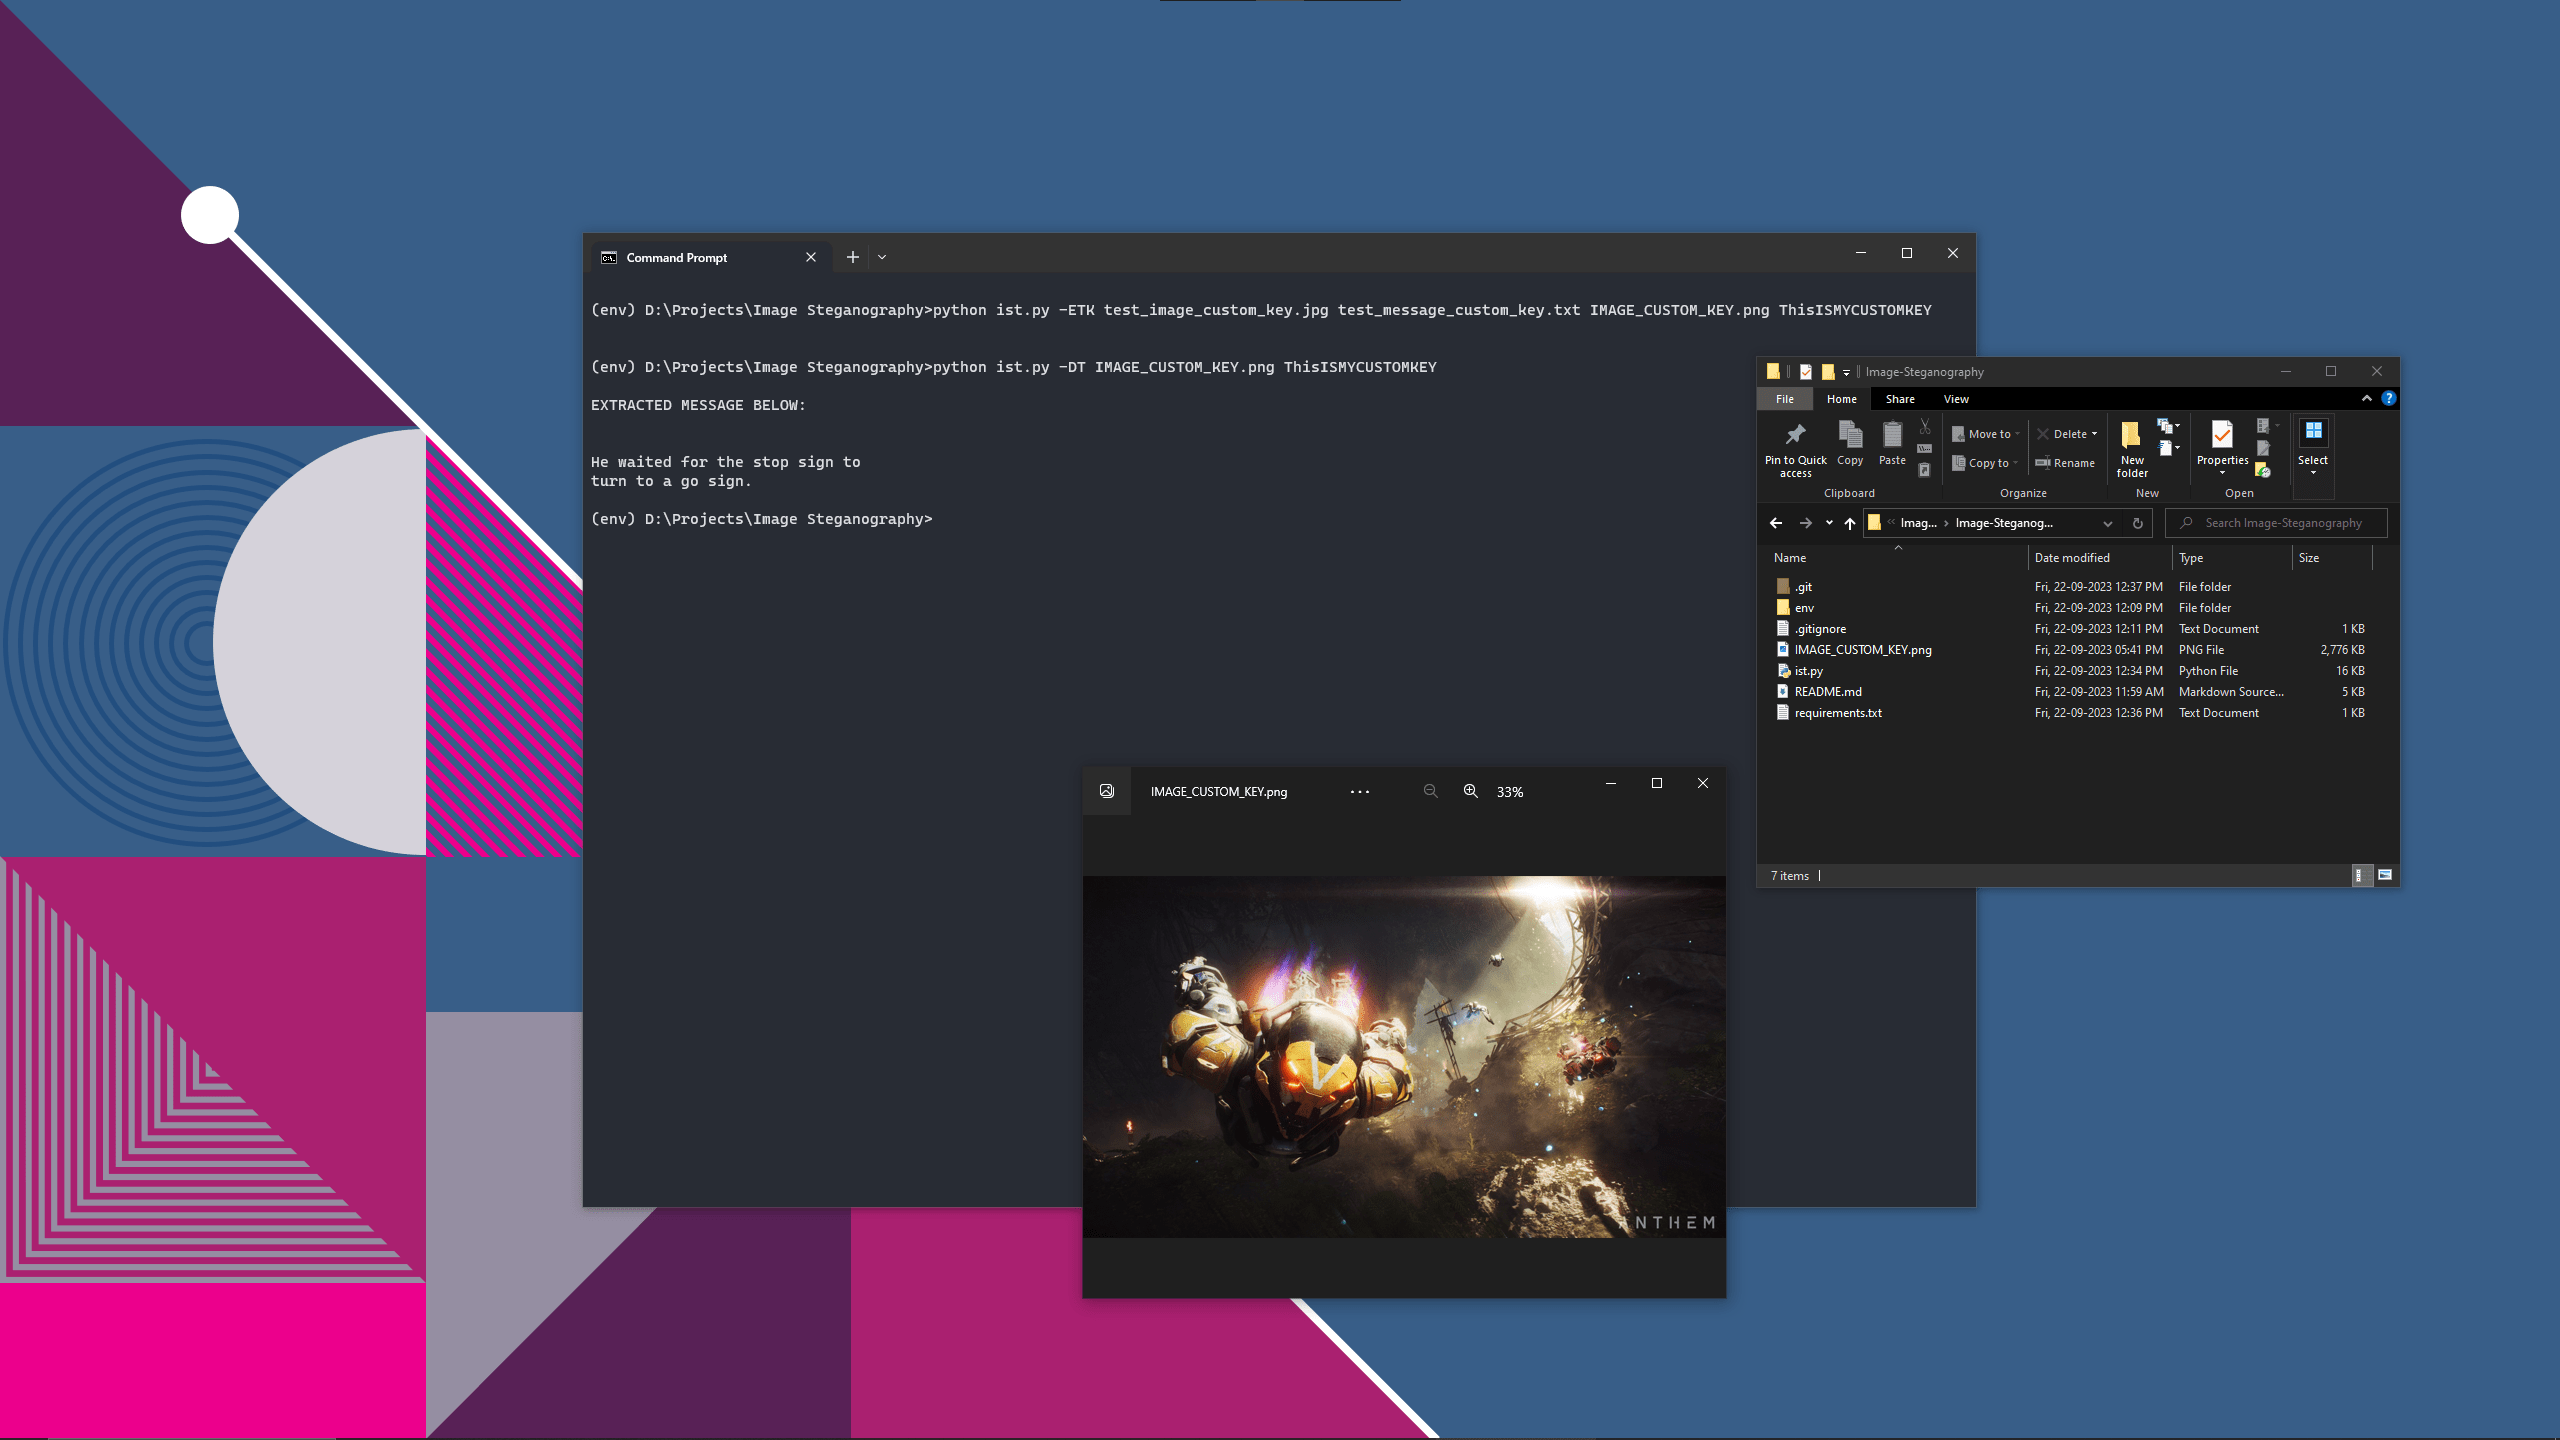Zoom in on the Photos image

click(1471, 791)
